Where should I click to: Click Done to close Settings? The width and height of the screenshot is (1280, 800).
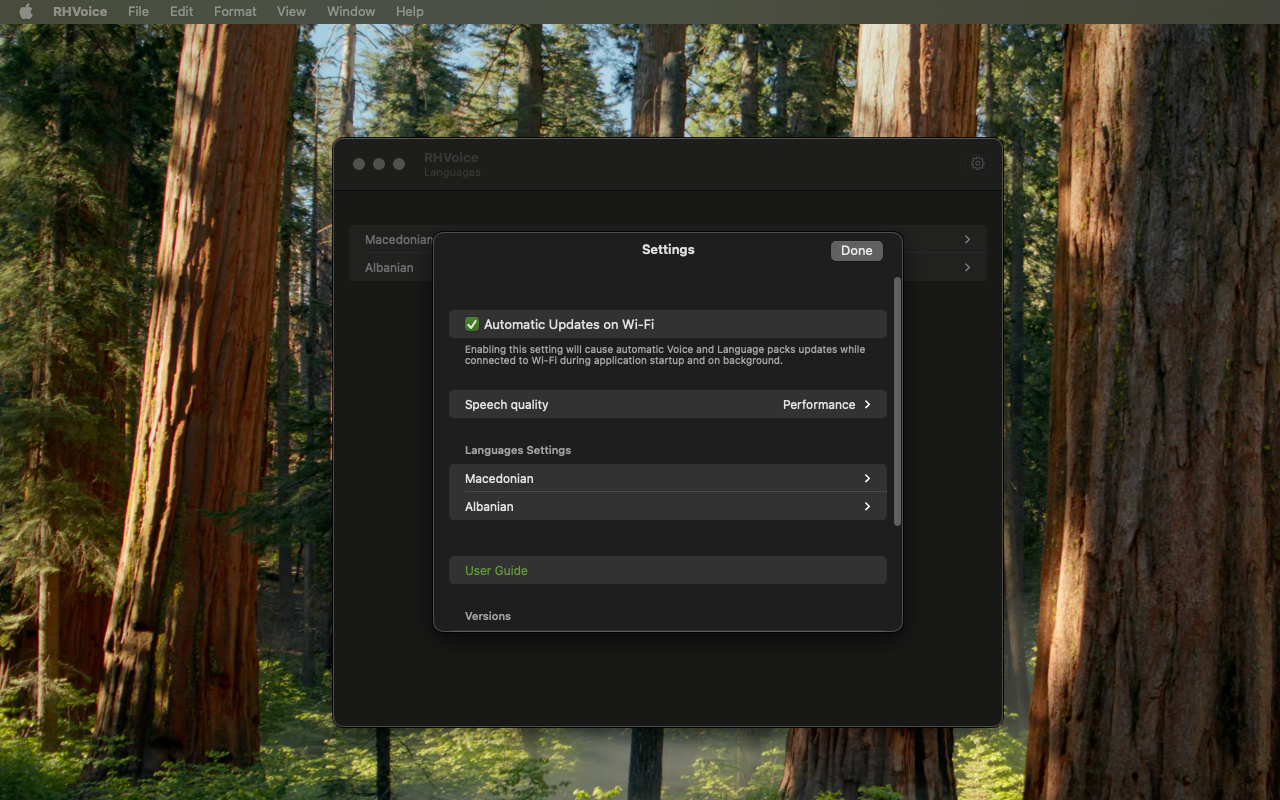click(x=856, y=250)
